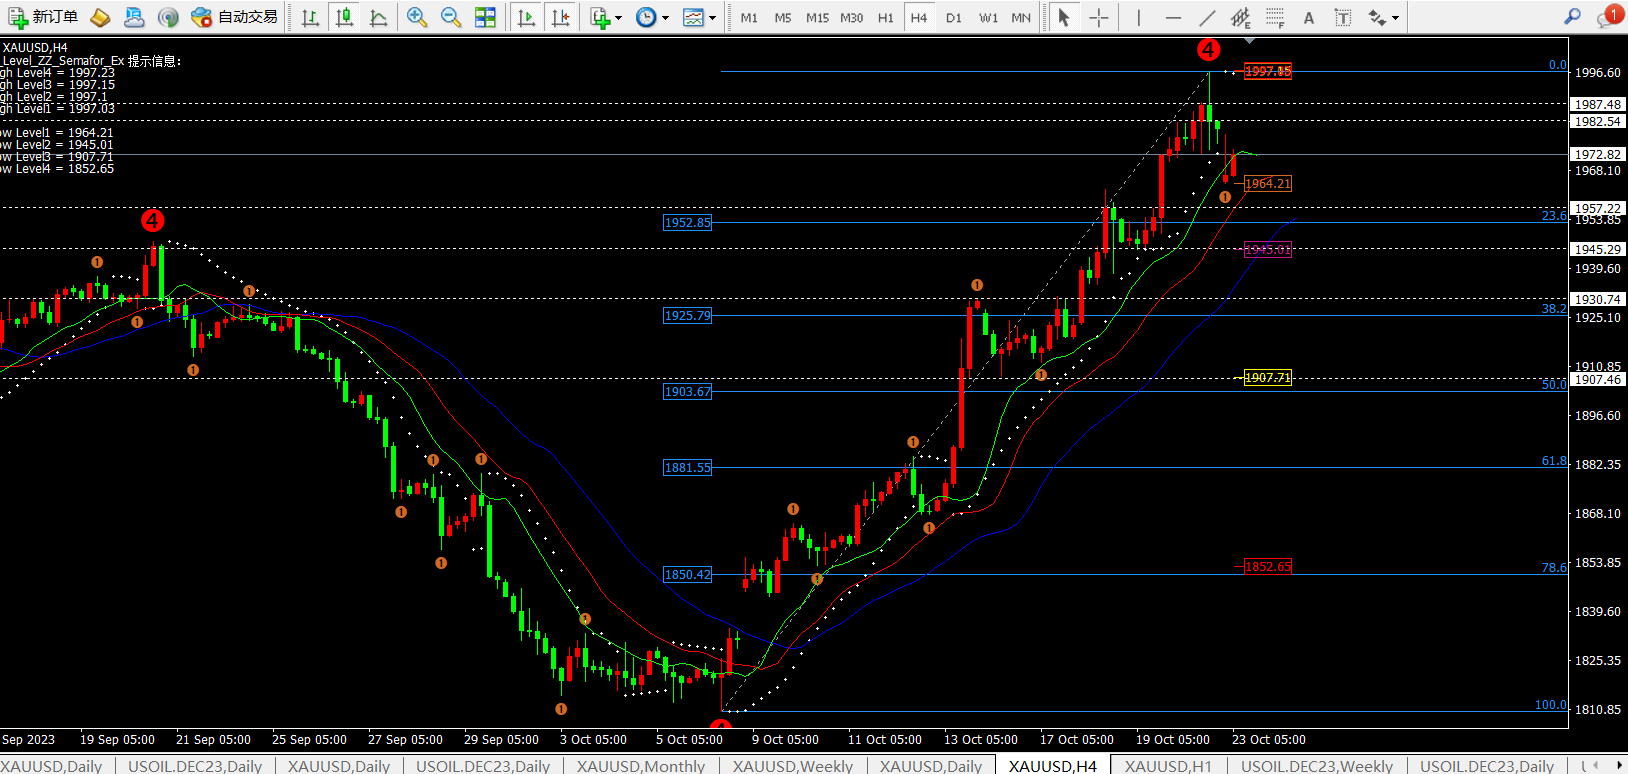This screenshot has width=1628, height=774.
Task: Expand the arrows objects dropdown arrow
Action: (1396, 17)
